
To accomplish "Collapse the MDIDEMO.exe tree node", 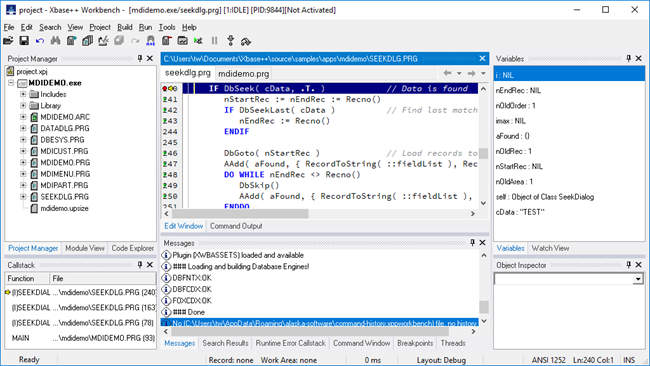I will click(12, 83).
